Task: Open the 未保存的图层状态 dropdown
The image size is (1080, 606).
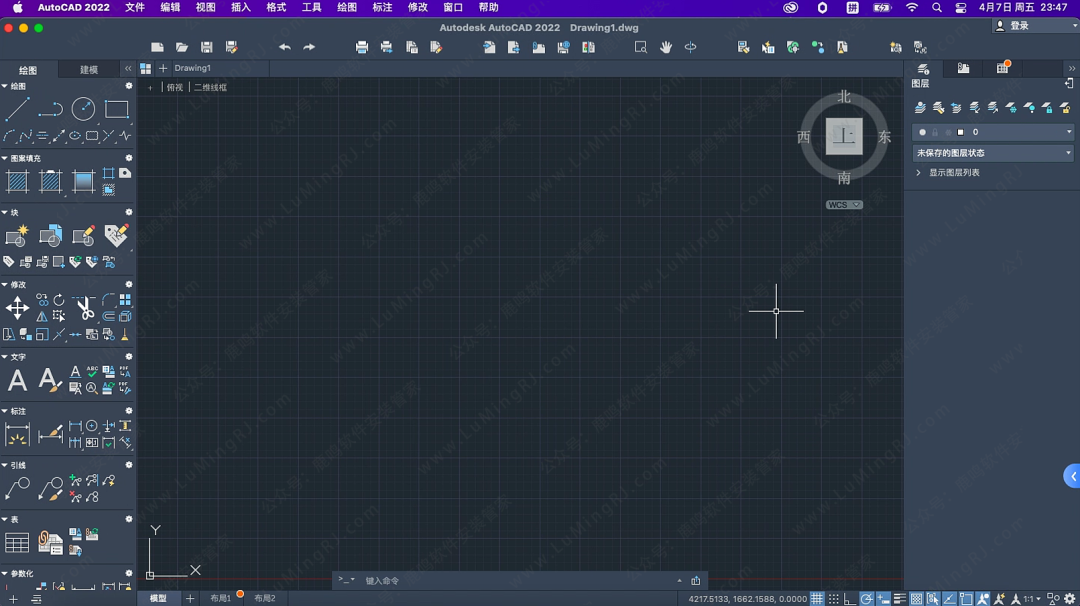Action: pyautogui.click(x=993, y=153)
